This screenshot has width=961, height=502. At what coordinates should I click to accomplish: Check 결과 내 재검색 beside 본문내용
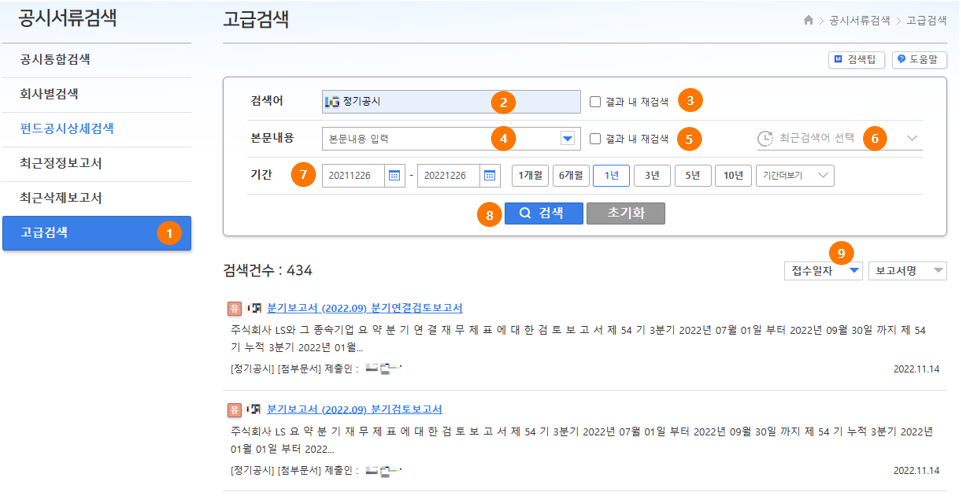click(595, 139)
